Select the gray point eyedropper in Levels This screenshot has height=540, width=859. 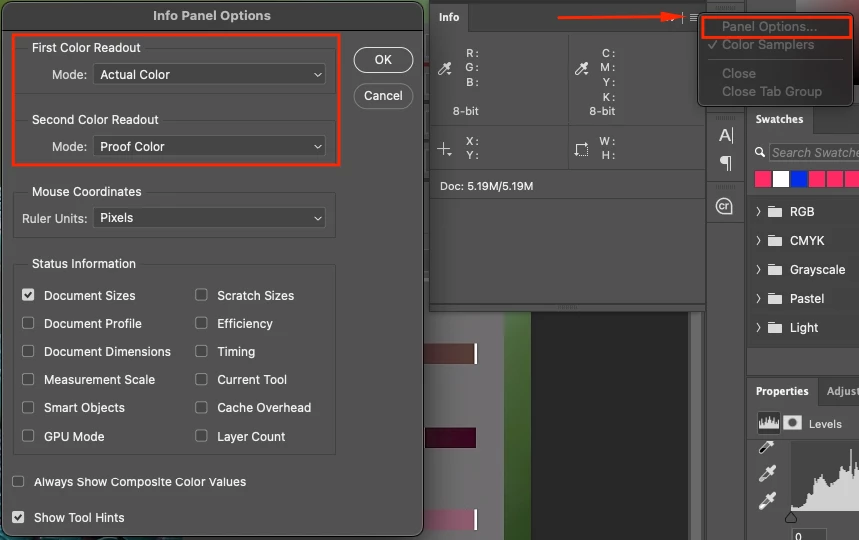click(x=767, y=473)
